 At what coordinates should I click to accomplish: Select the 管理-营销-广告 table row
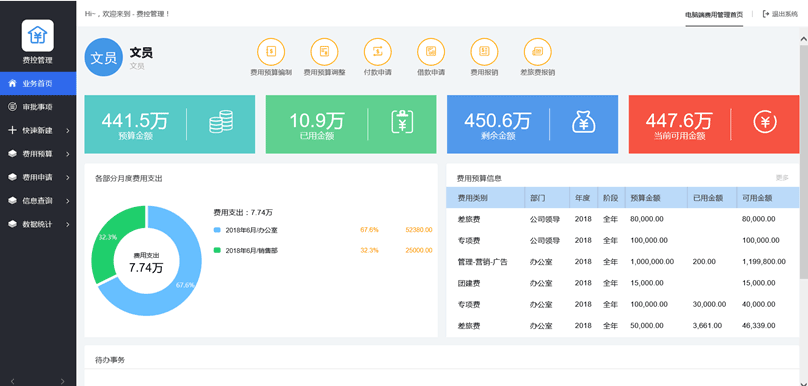click(622, 262)
